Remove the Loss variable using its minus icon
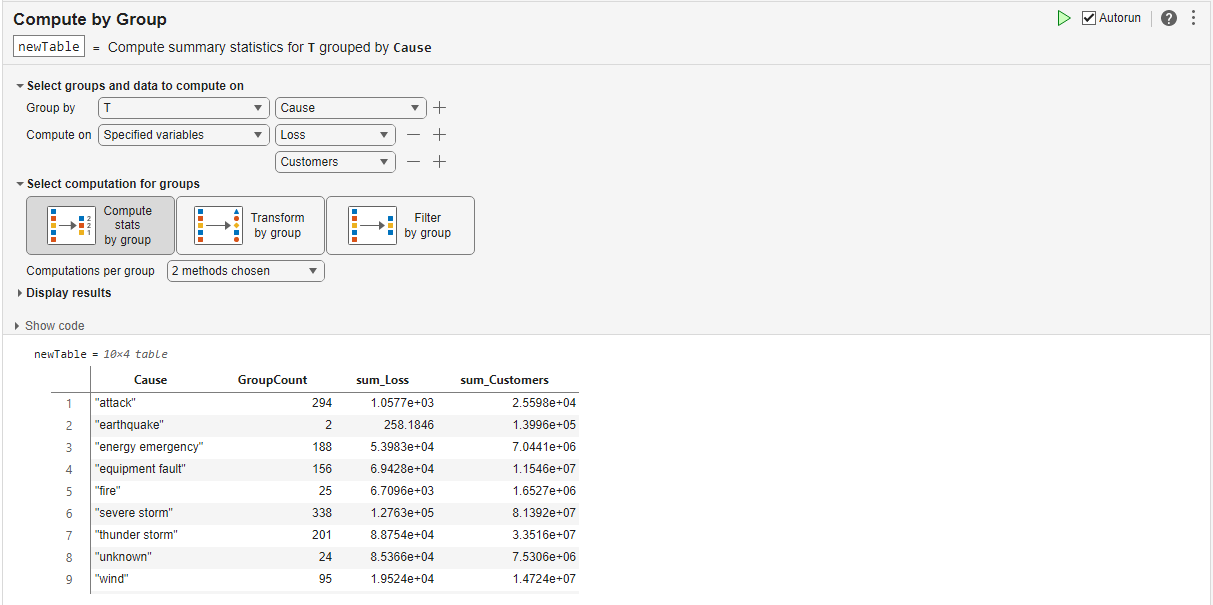1213x605 pixels. tap(413, 134)
